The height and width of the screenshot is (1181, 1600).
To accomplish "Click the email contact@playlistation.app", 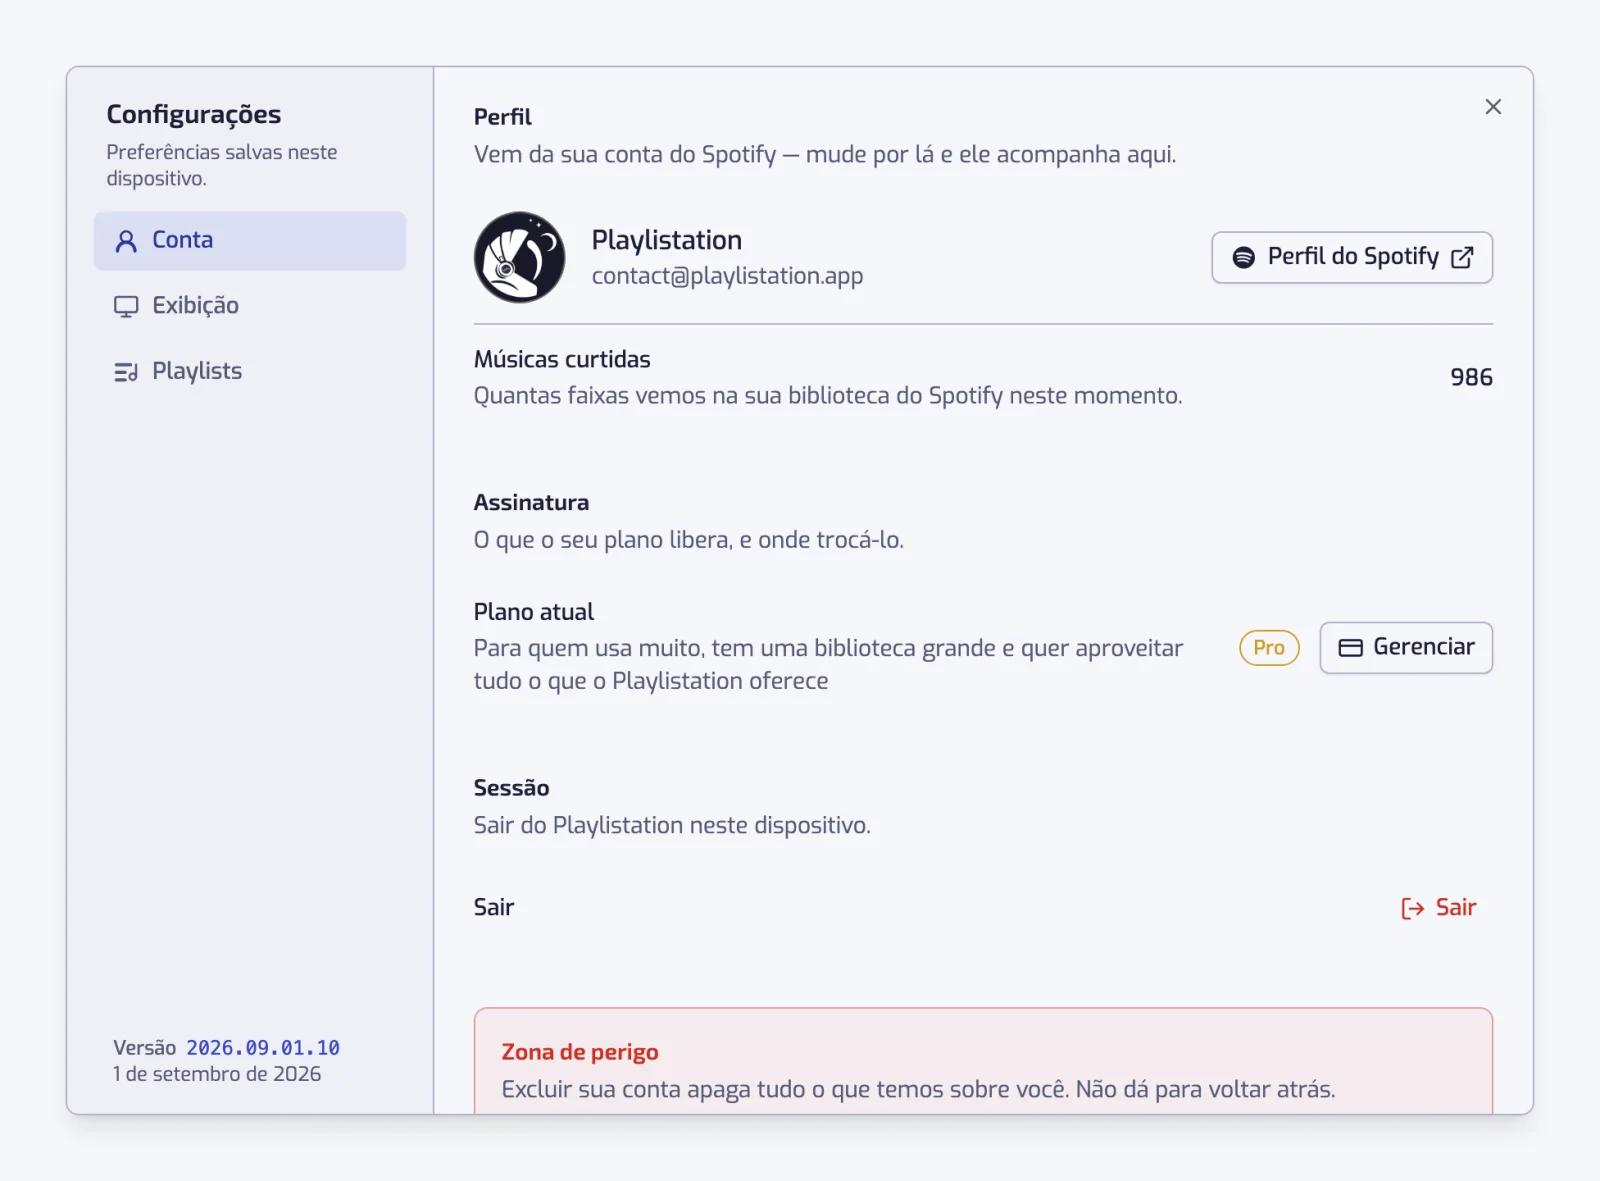I will coord(727,276).
